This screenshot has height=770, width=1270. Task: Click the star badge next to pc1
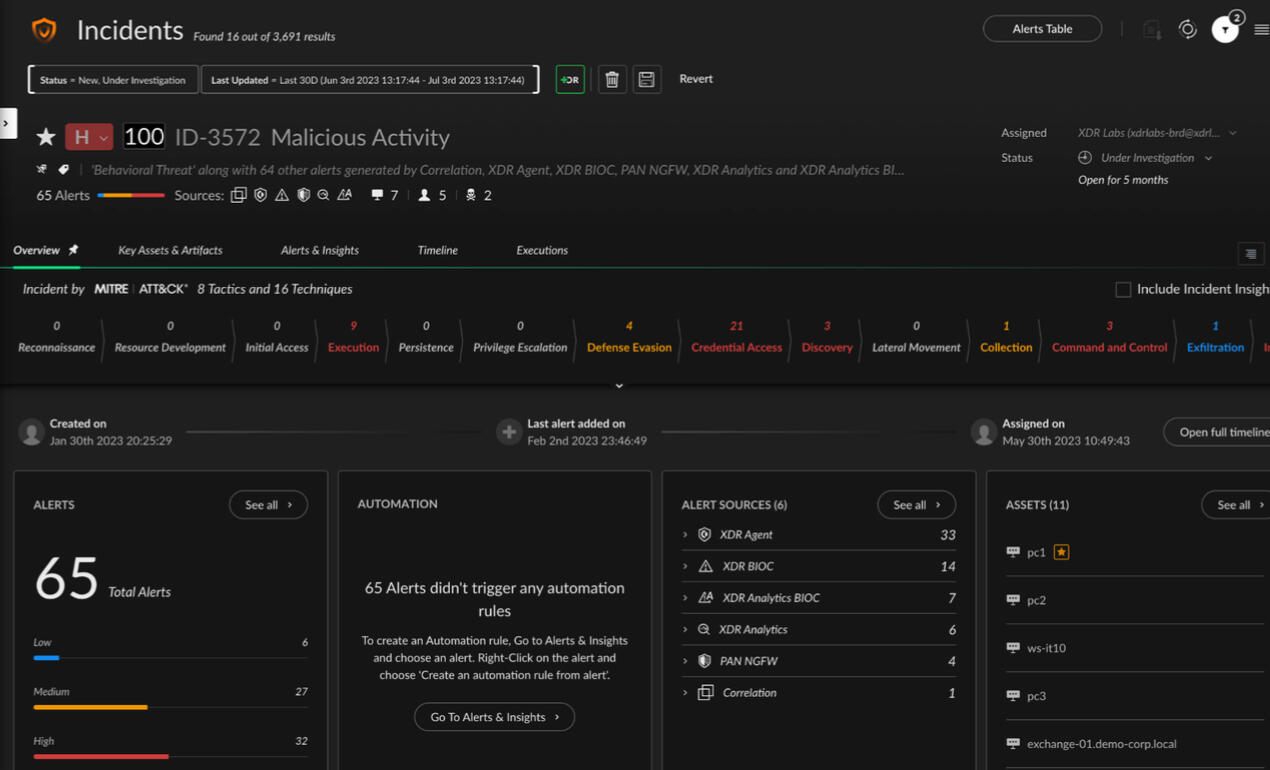[x=1061, y=552]
